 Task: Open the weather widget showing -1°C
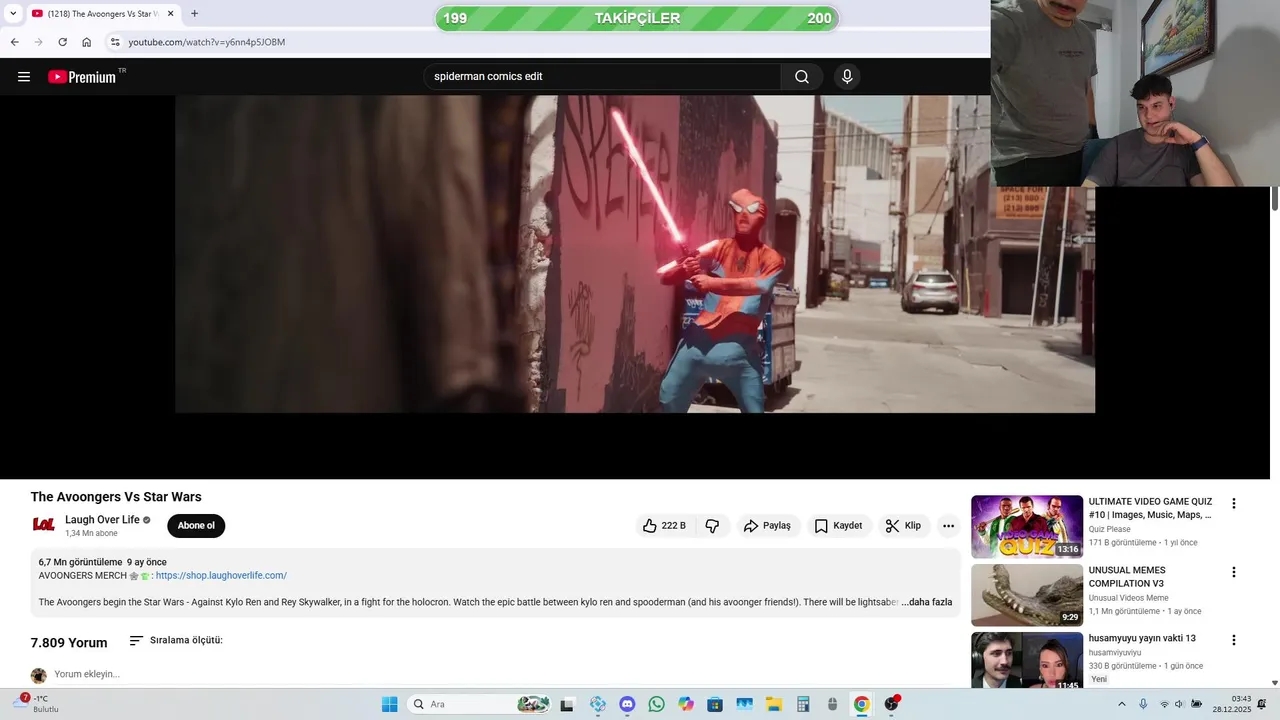(38, 704)
